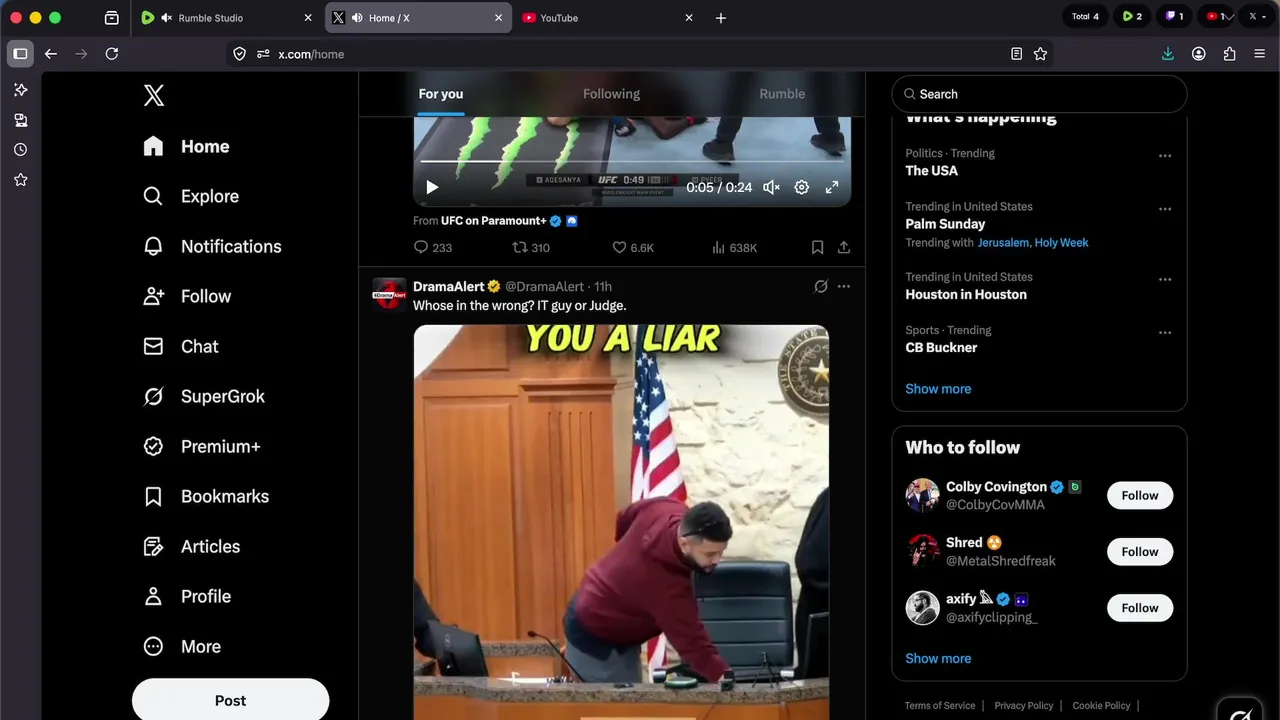Switch to the For you tab
This screenshot has height=720, width=1280.
pos(441,94)
